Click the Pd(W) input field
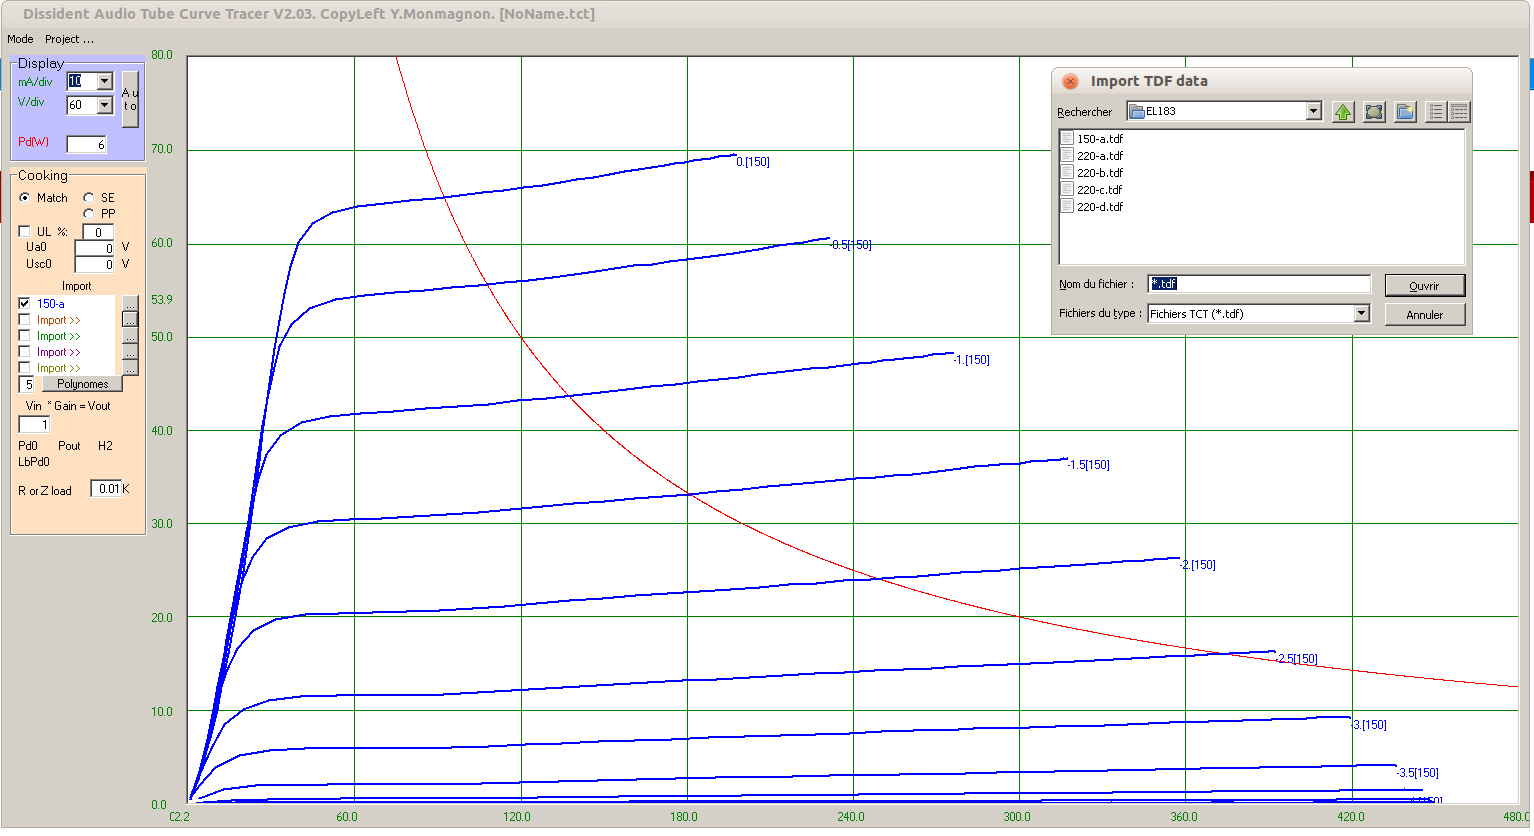The height and width of the screenshot is (836, 1534). (x=86, y=145)
